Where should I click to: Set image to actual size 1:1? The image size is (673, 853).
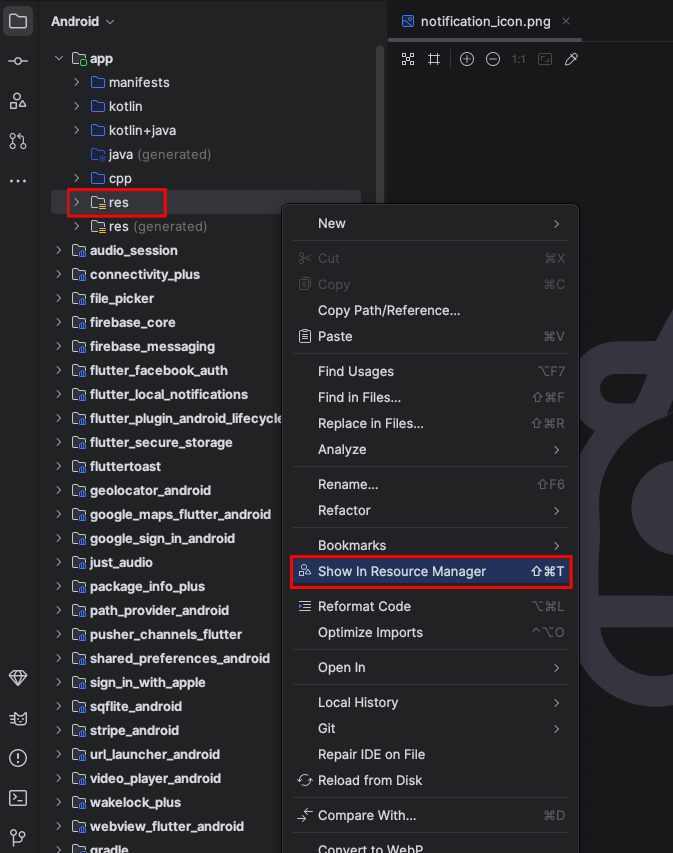click(x=518, y=59)
